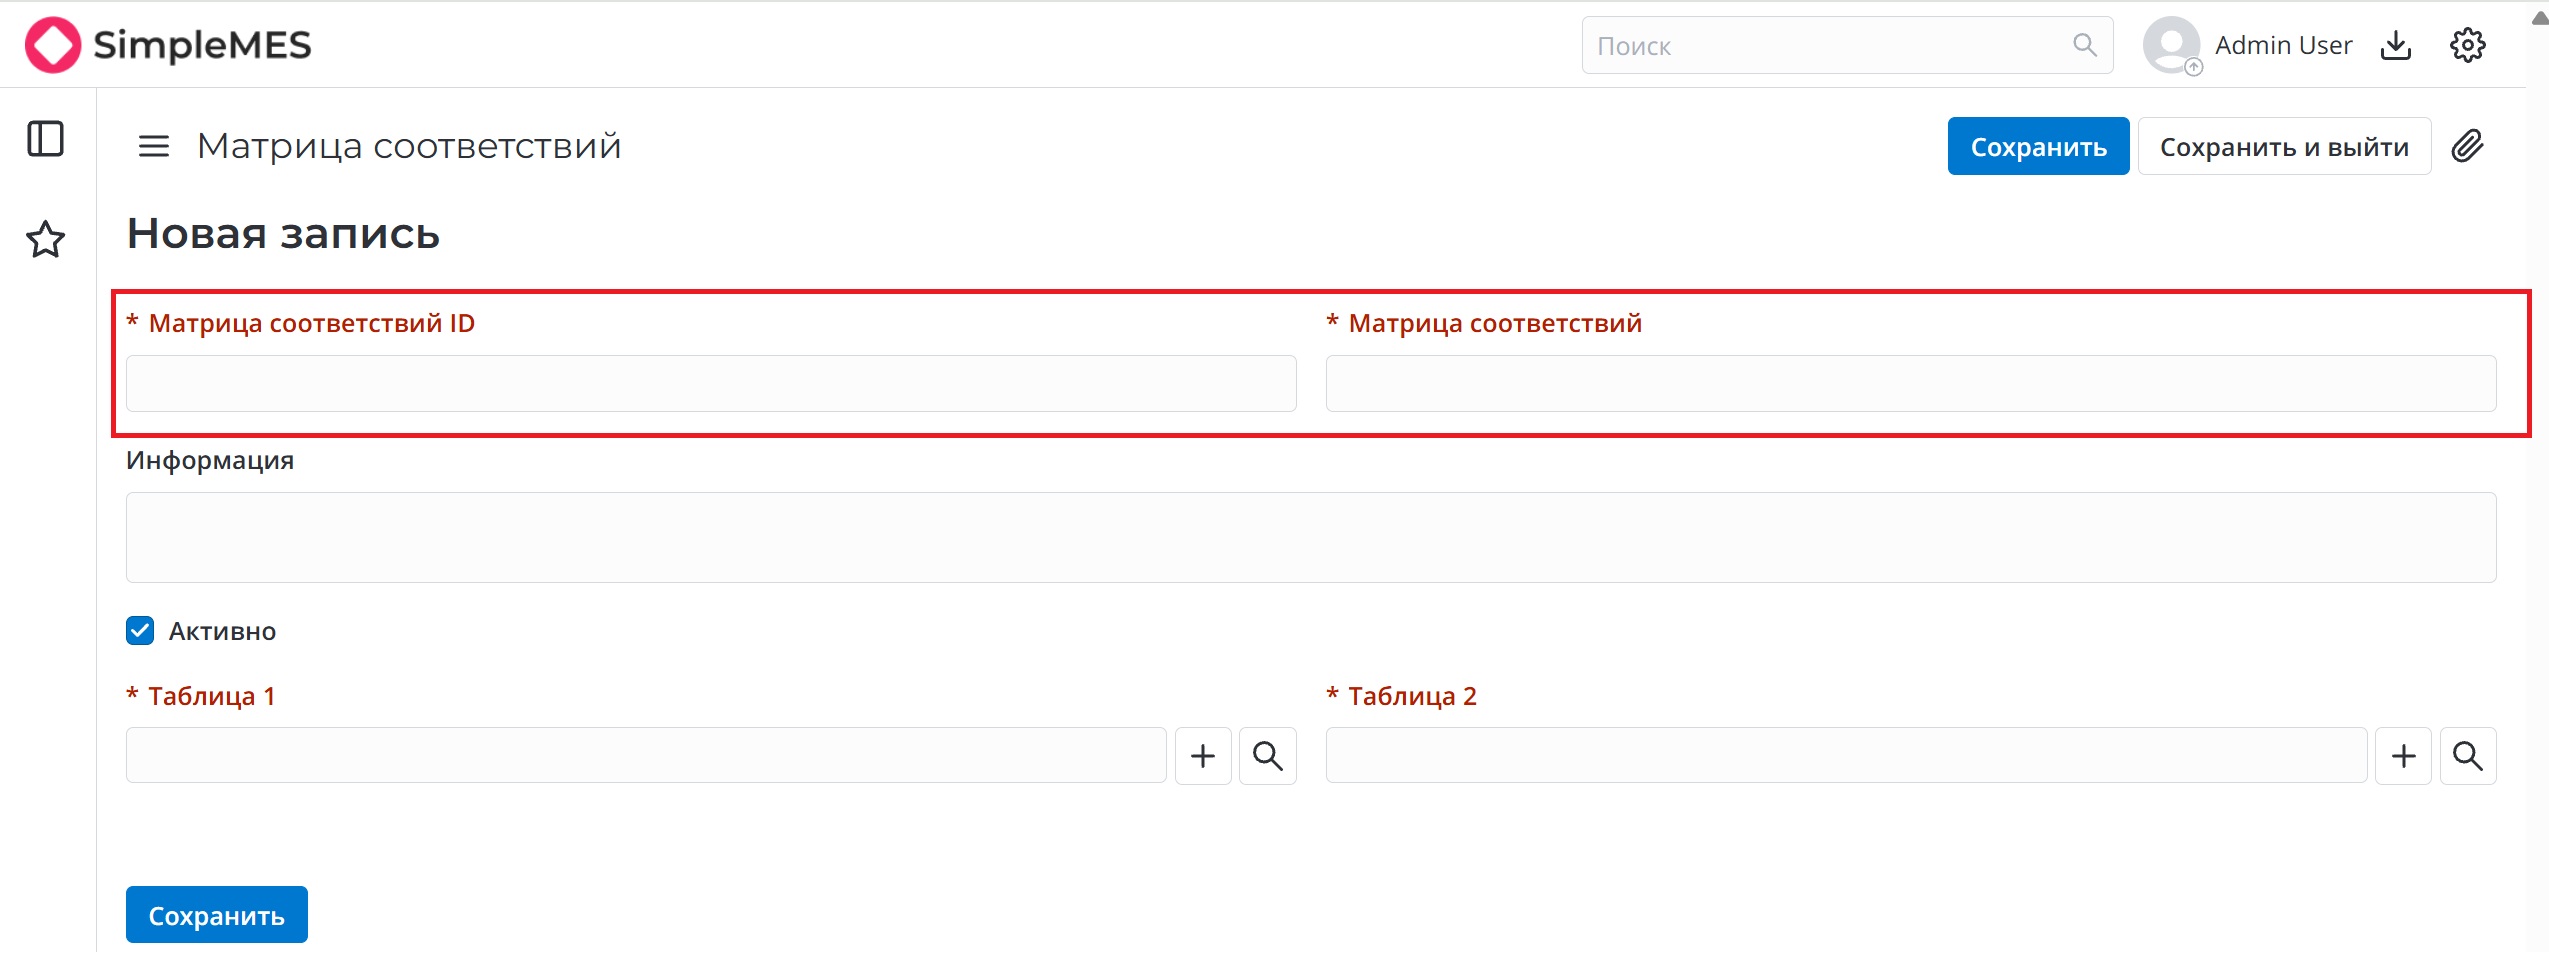Click inside the Матрица соответствий ID field
The image size is (2549, 960).
(x=710, y=383)
